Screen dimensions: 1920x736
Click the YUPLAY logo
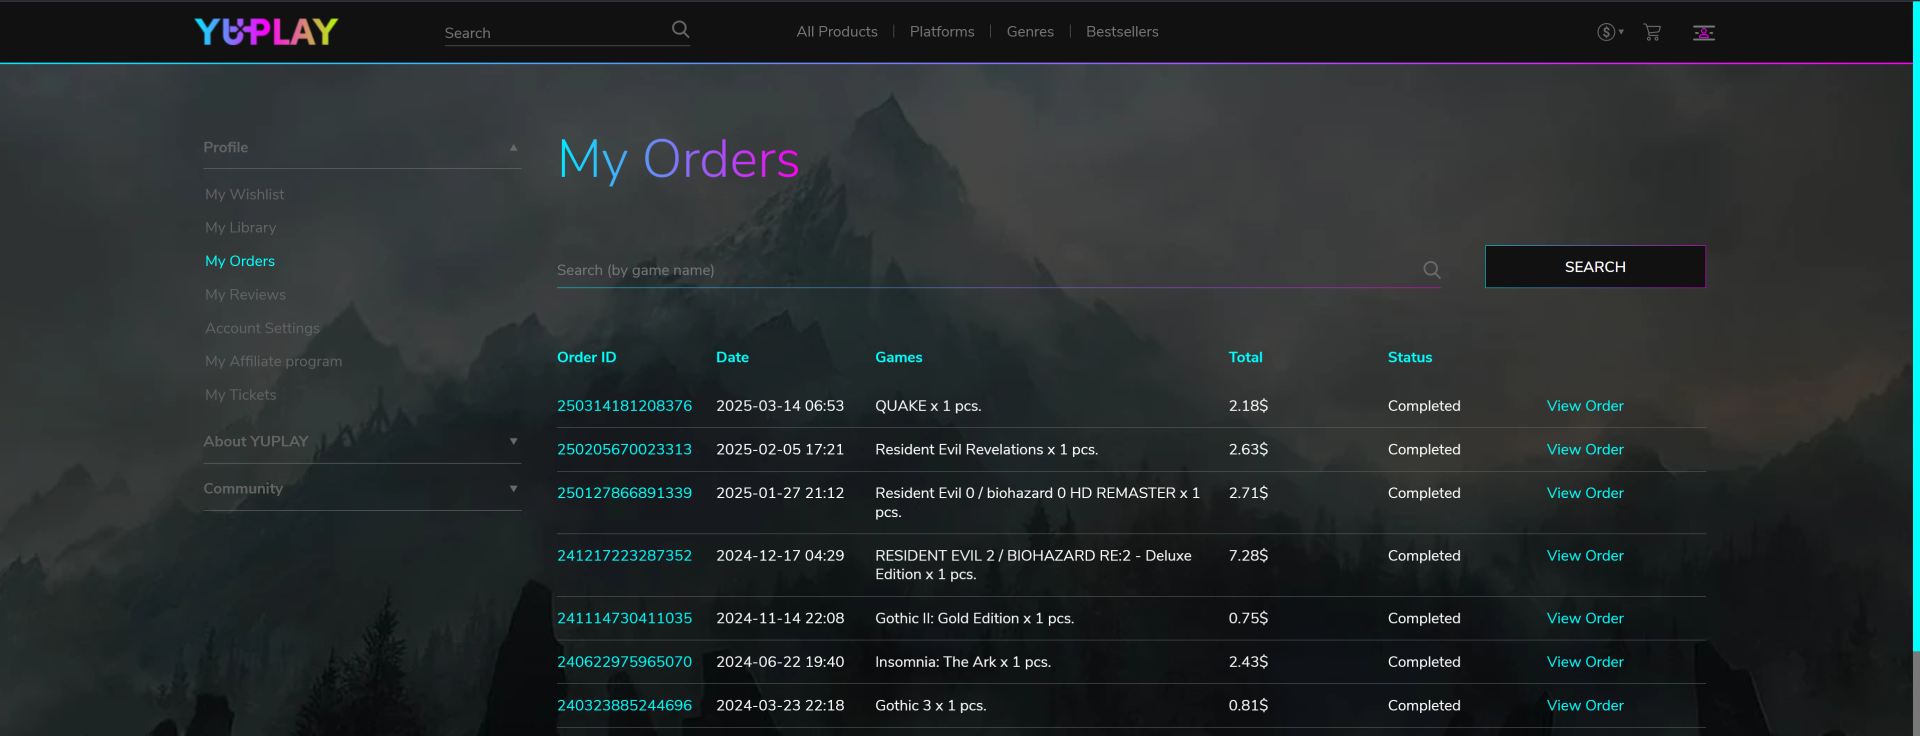tap(266, 32)
